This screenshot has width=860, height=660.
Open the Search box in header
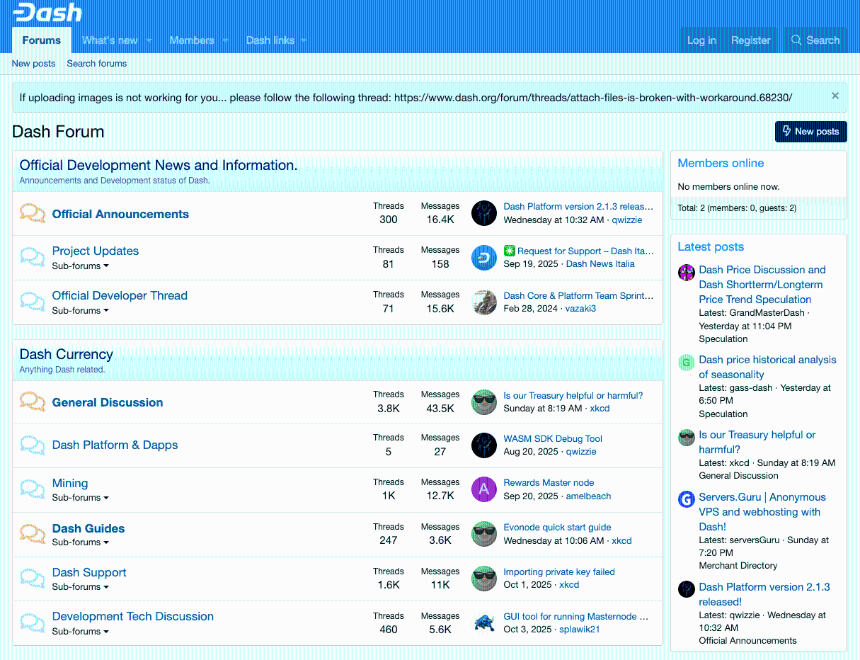coord(815,40)
